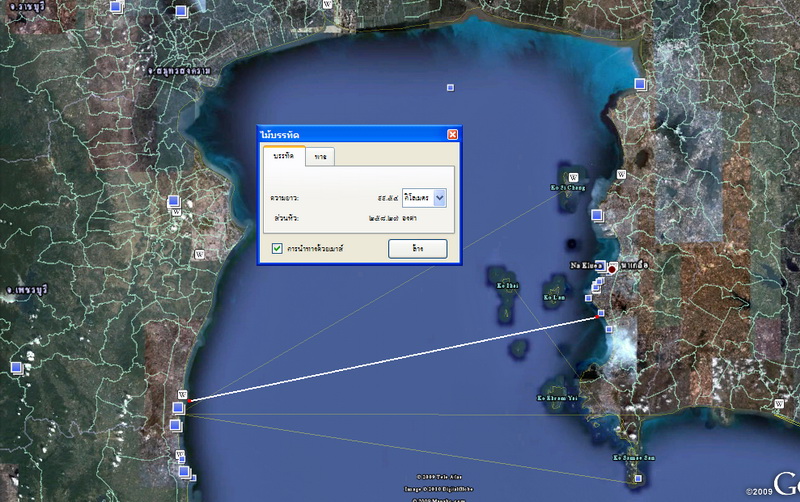The height and width of the screenshot is (502, 800).
Task: Toggle the mouse navigation checkbox in ruler dialog
Action: 277,247
